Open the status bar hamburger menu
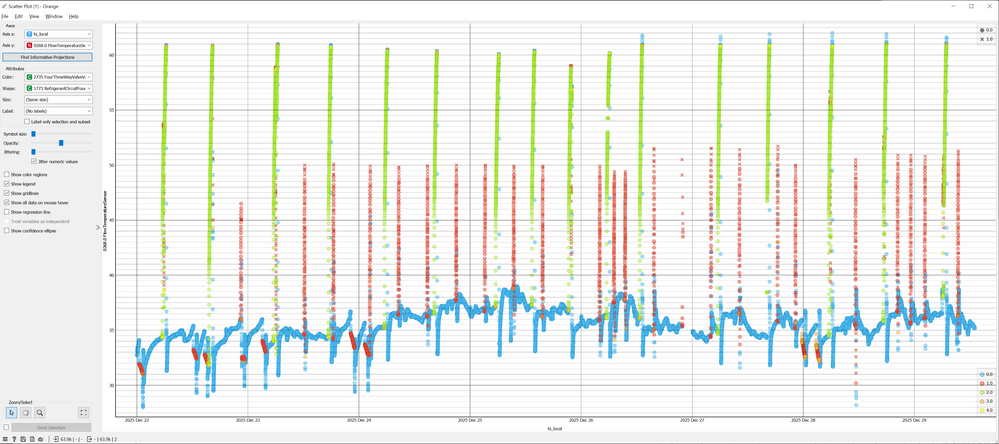 6,438
